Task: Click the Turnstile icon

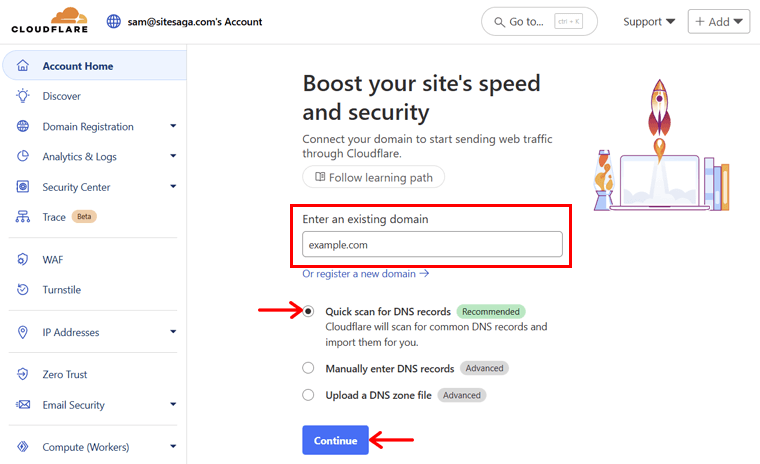Action: [23, 289]
